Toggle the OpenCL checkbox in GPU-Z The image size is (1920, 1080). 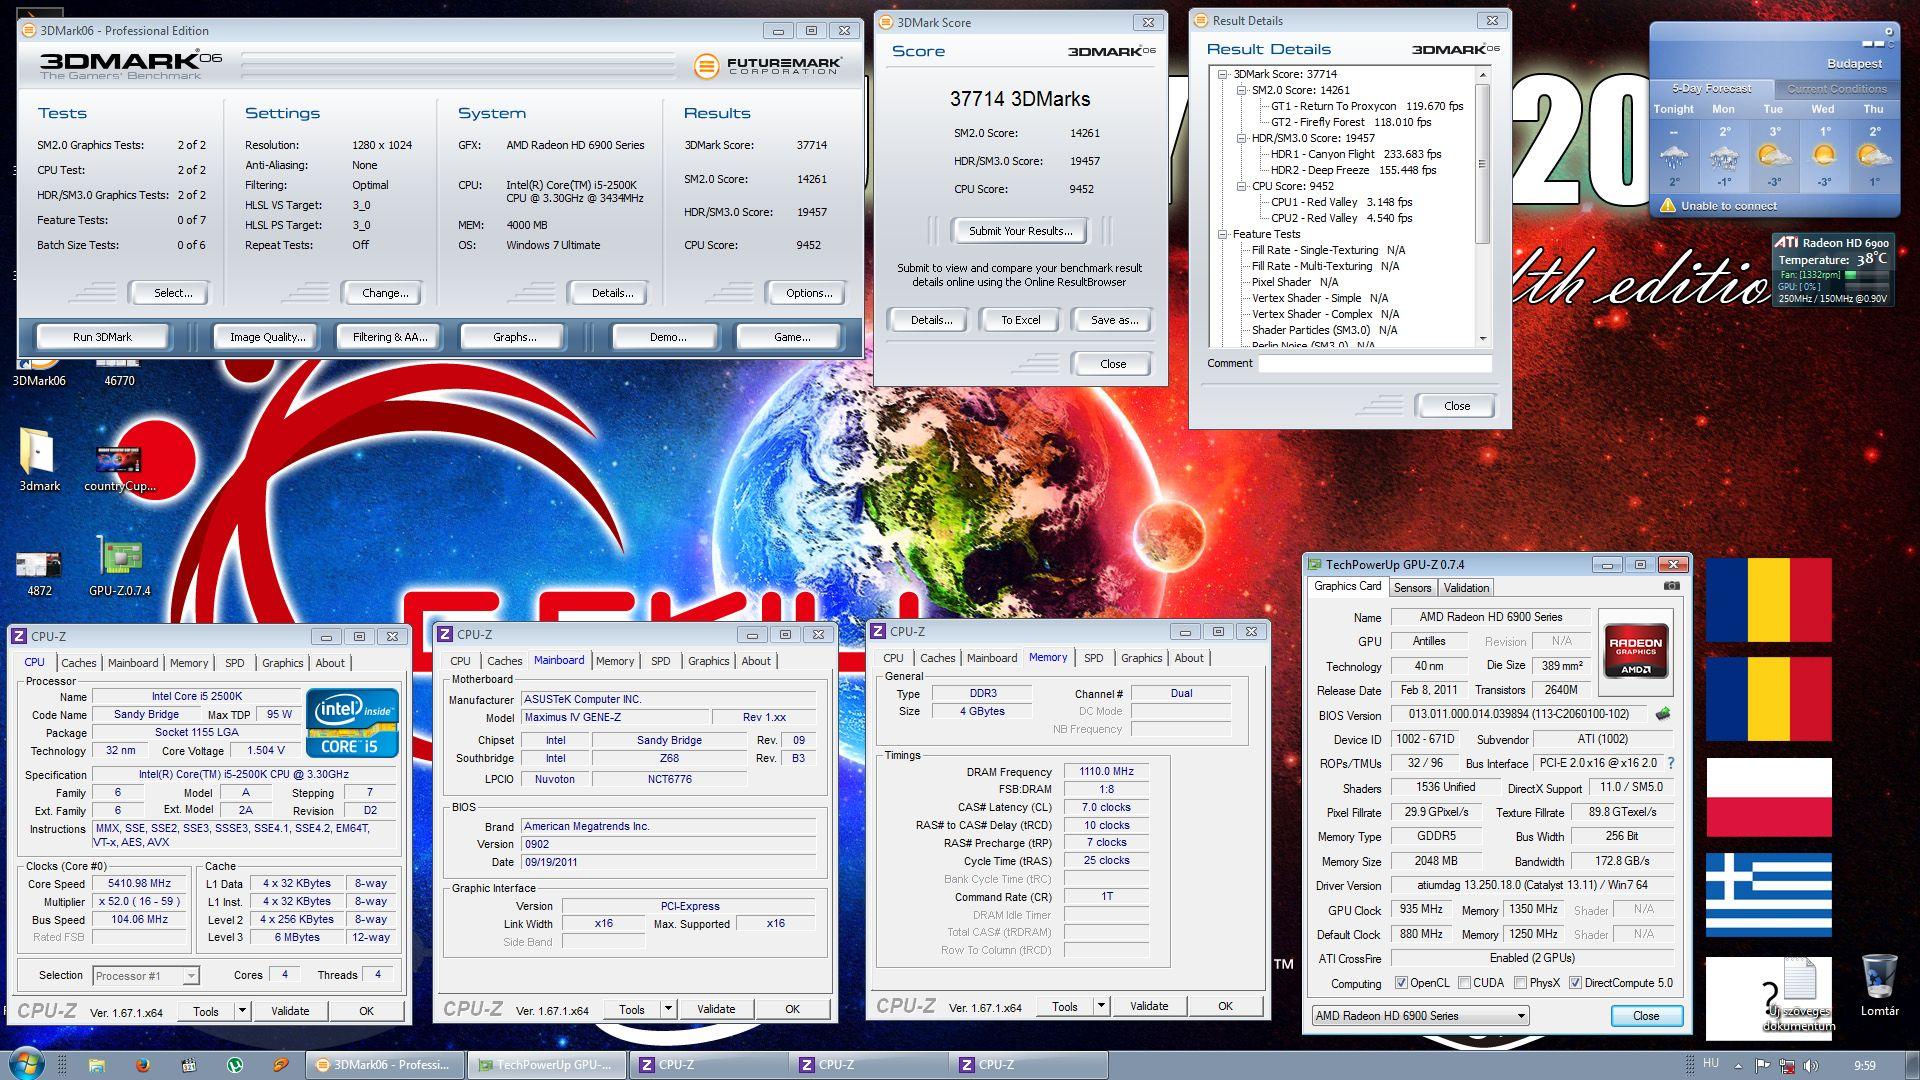point(1401,983)
